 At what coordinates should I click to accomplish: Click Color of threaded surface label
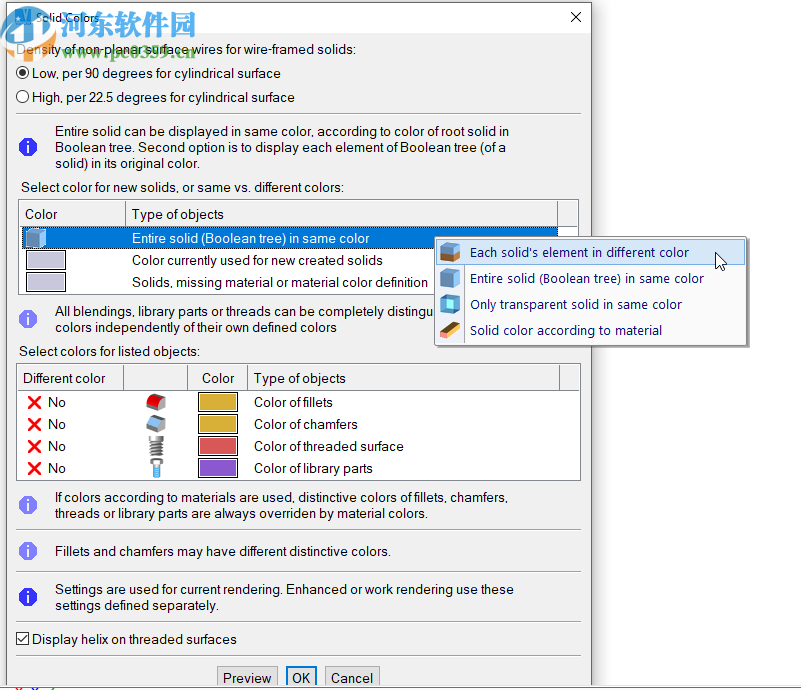click(x=328, y=446)
